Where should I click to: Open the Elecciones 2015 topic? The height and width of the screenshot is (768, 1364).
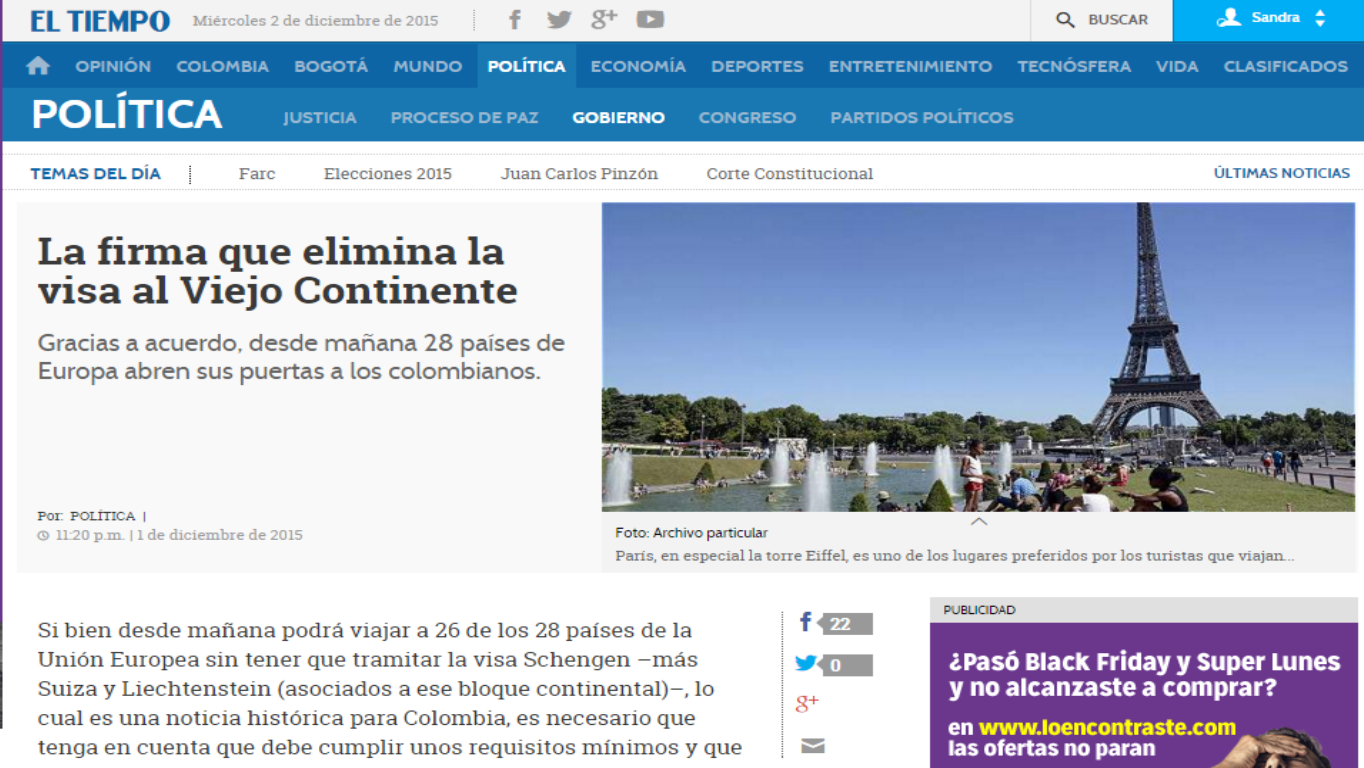(388, 174)
